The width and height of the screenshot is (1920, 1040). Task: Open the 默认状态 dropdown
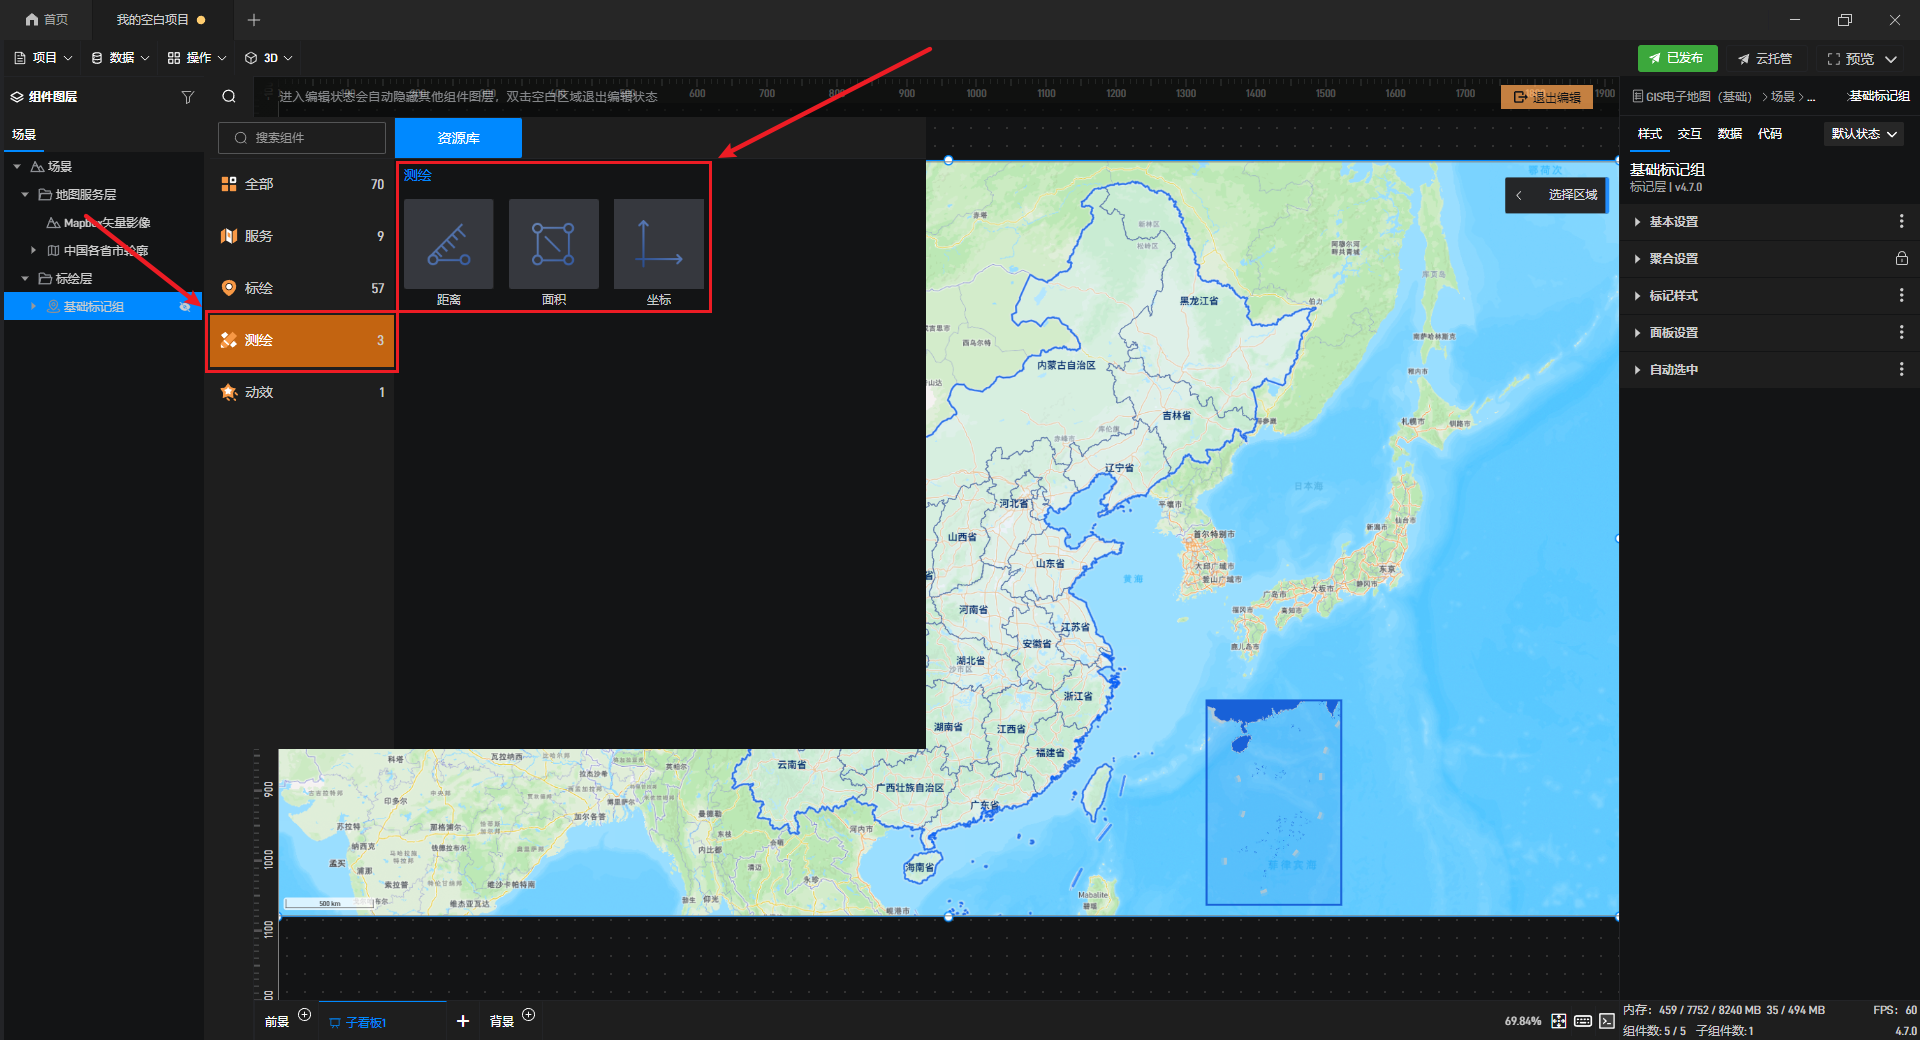pyautogui.click(x=1863, y=134)
